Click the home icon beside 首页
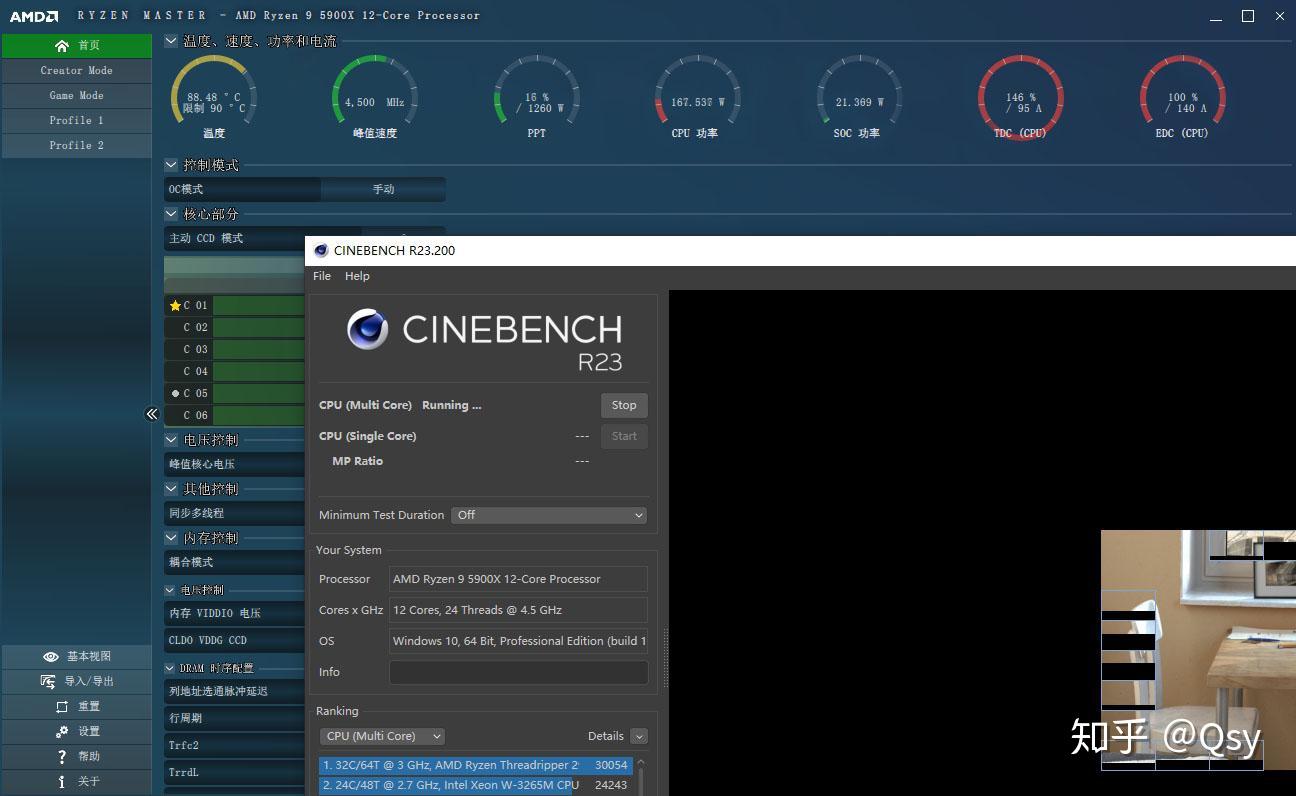 62,46
